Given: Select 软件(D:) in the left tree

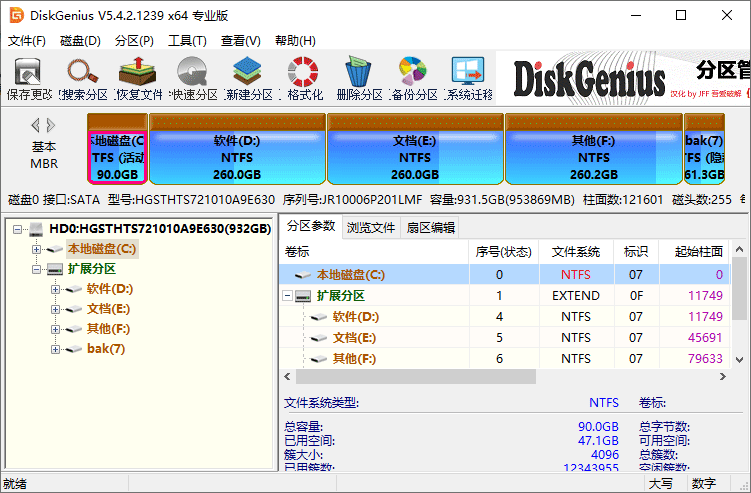Looking at the screenshot, I should (x=110, y=289).
